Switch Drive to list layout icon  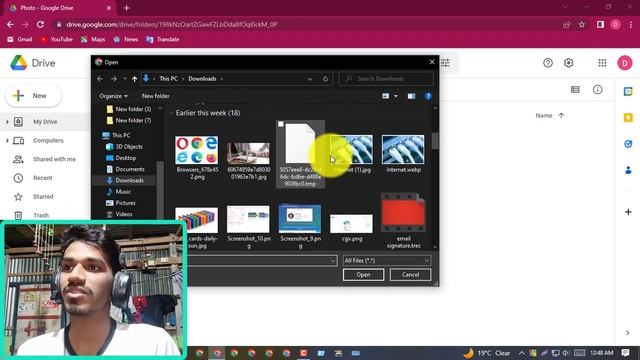click(x=575, y=89)
